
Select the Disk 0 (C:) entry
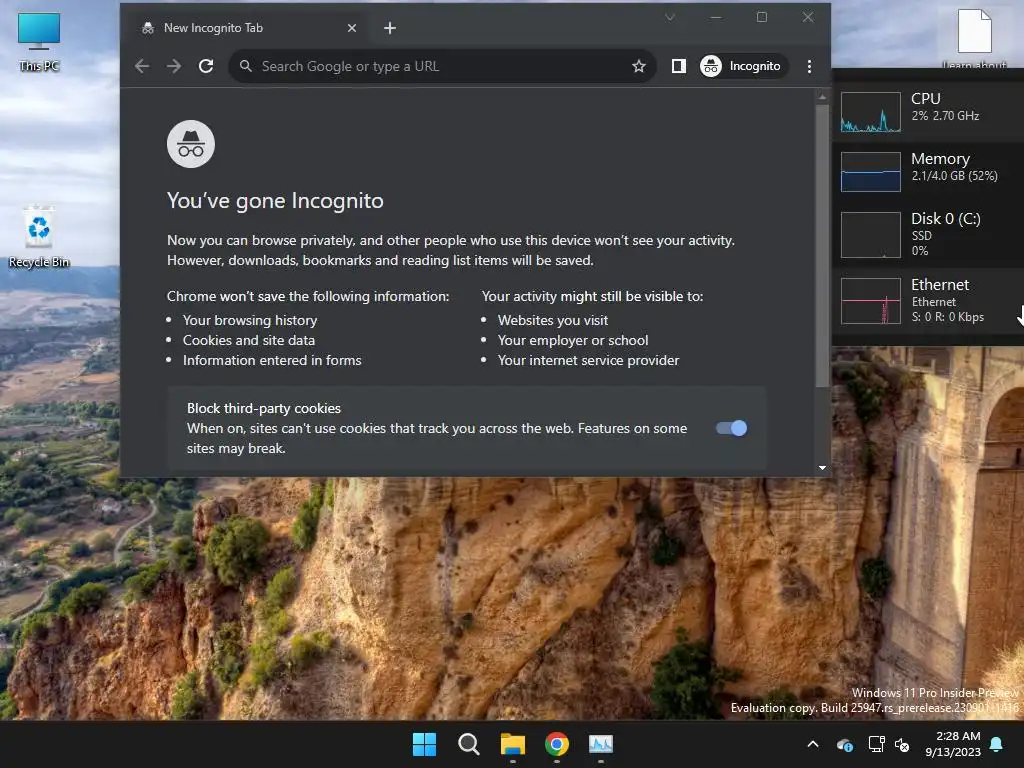928,234
